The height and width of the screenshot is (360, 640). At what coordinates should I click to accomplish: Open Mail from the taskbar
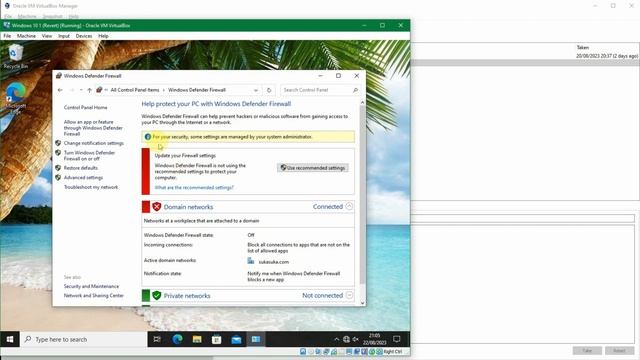(x=236, y=339)
